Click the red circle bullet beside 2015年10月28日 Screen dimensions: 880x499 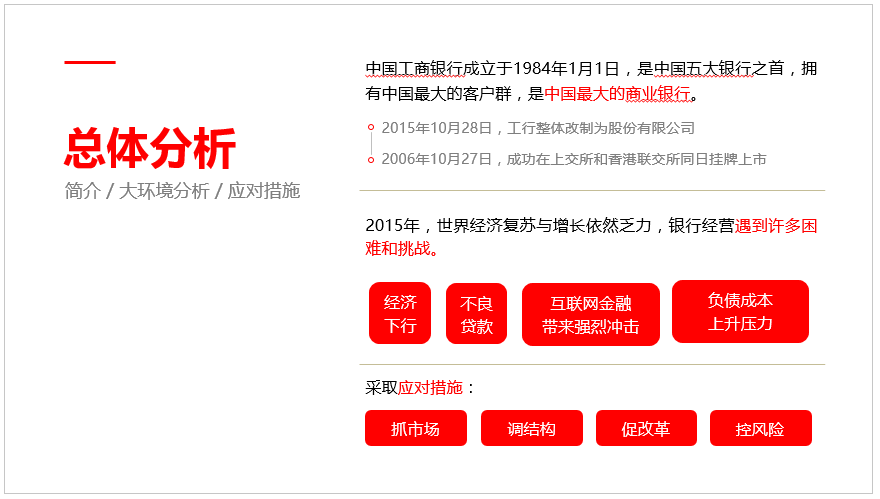pos(371,127)
